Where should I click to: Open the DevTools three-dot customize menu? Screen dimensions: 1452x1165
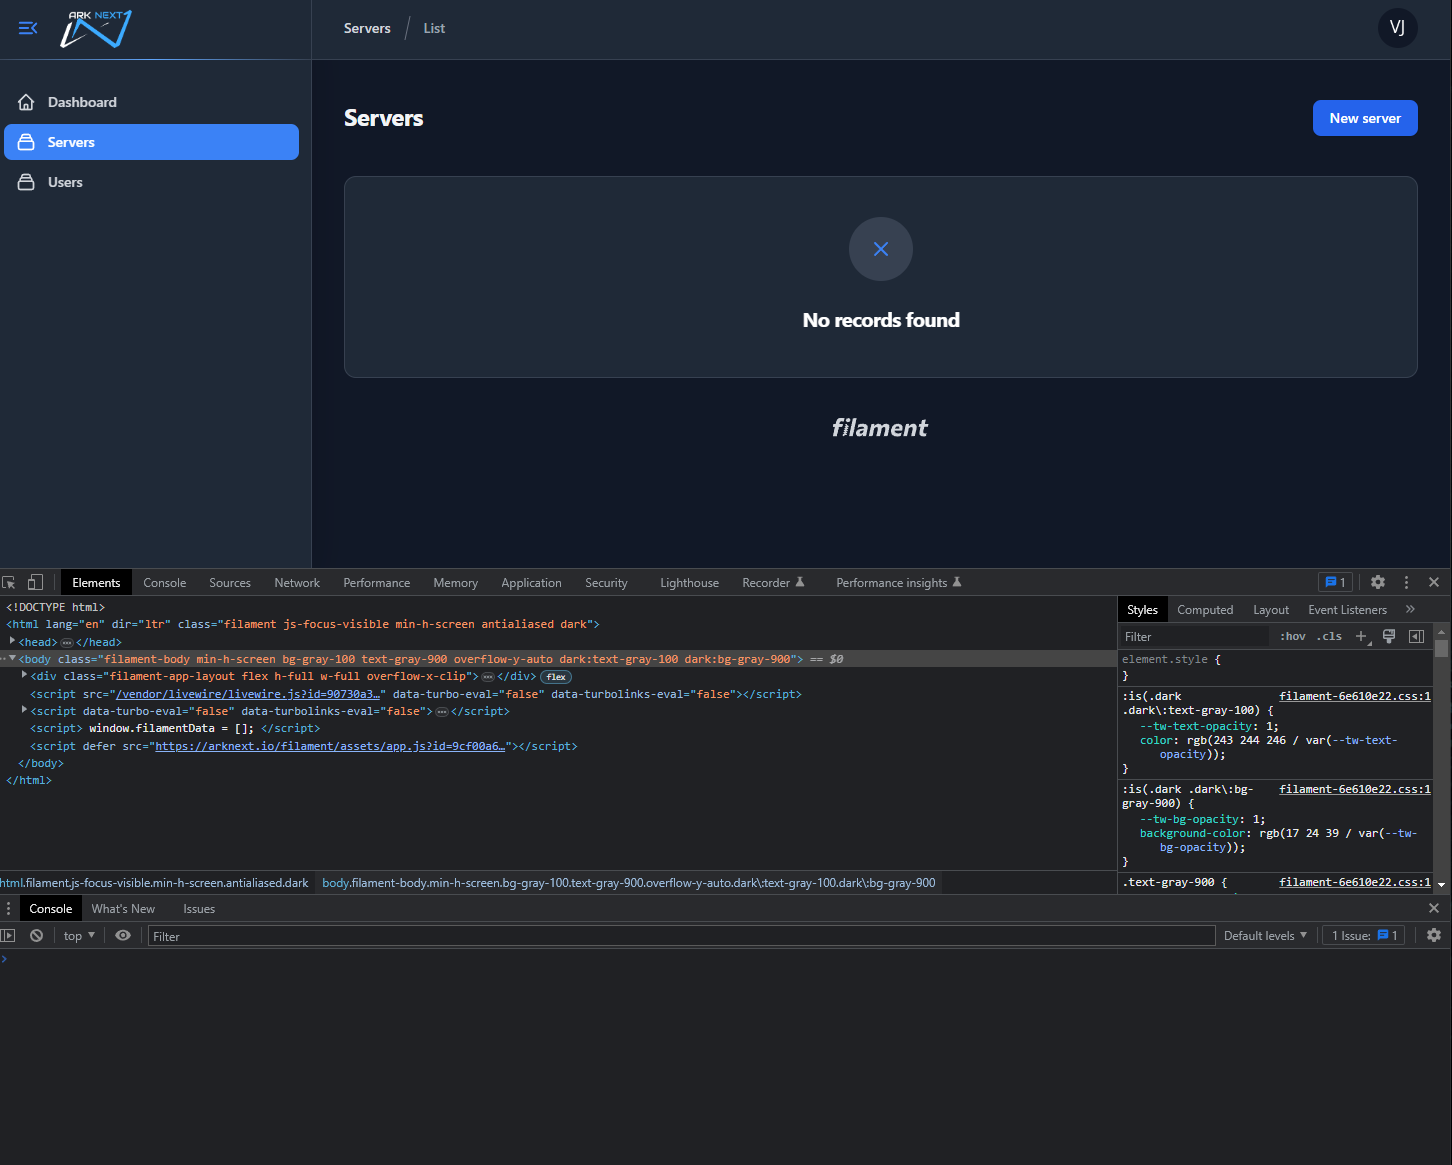point(1406,582)
